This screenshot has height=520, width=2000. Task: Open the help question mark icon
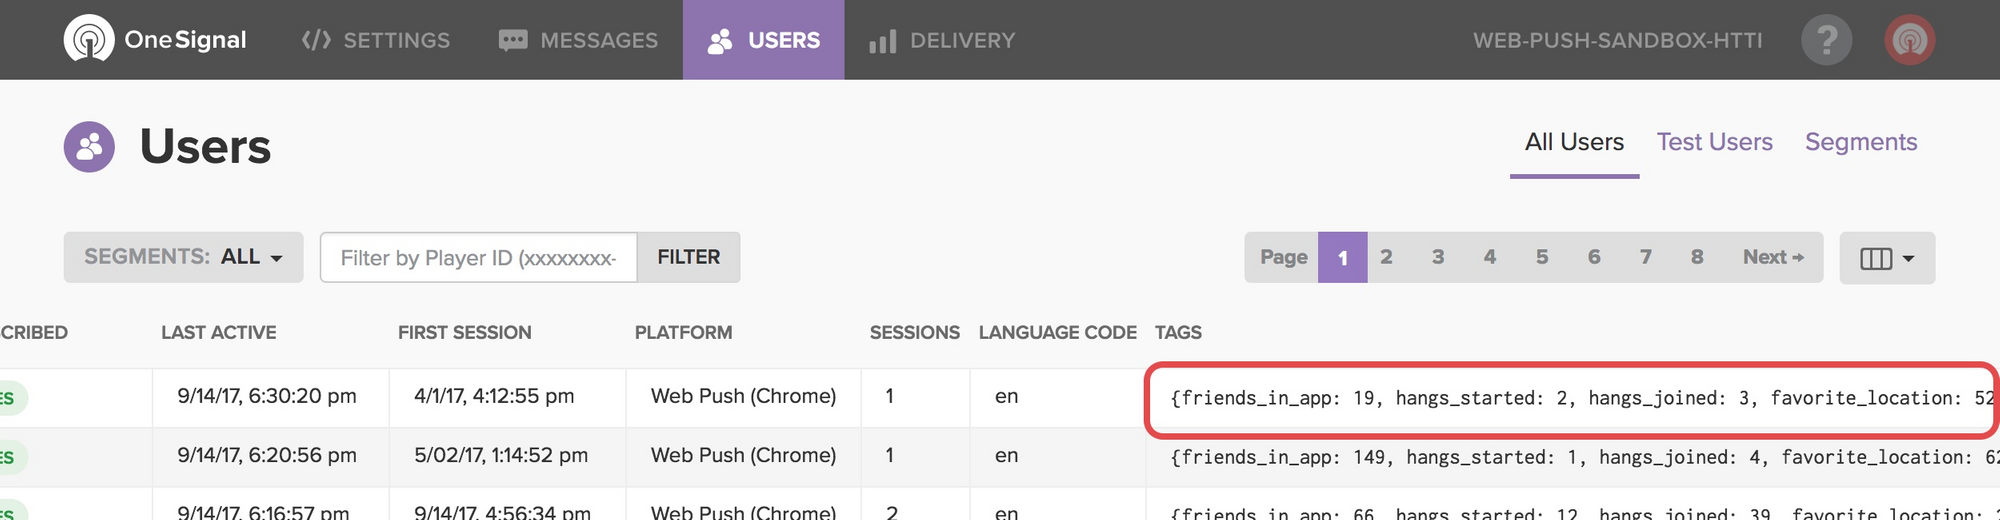click(1826, 40)
